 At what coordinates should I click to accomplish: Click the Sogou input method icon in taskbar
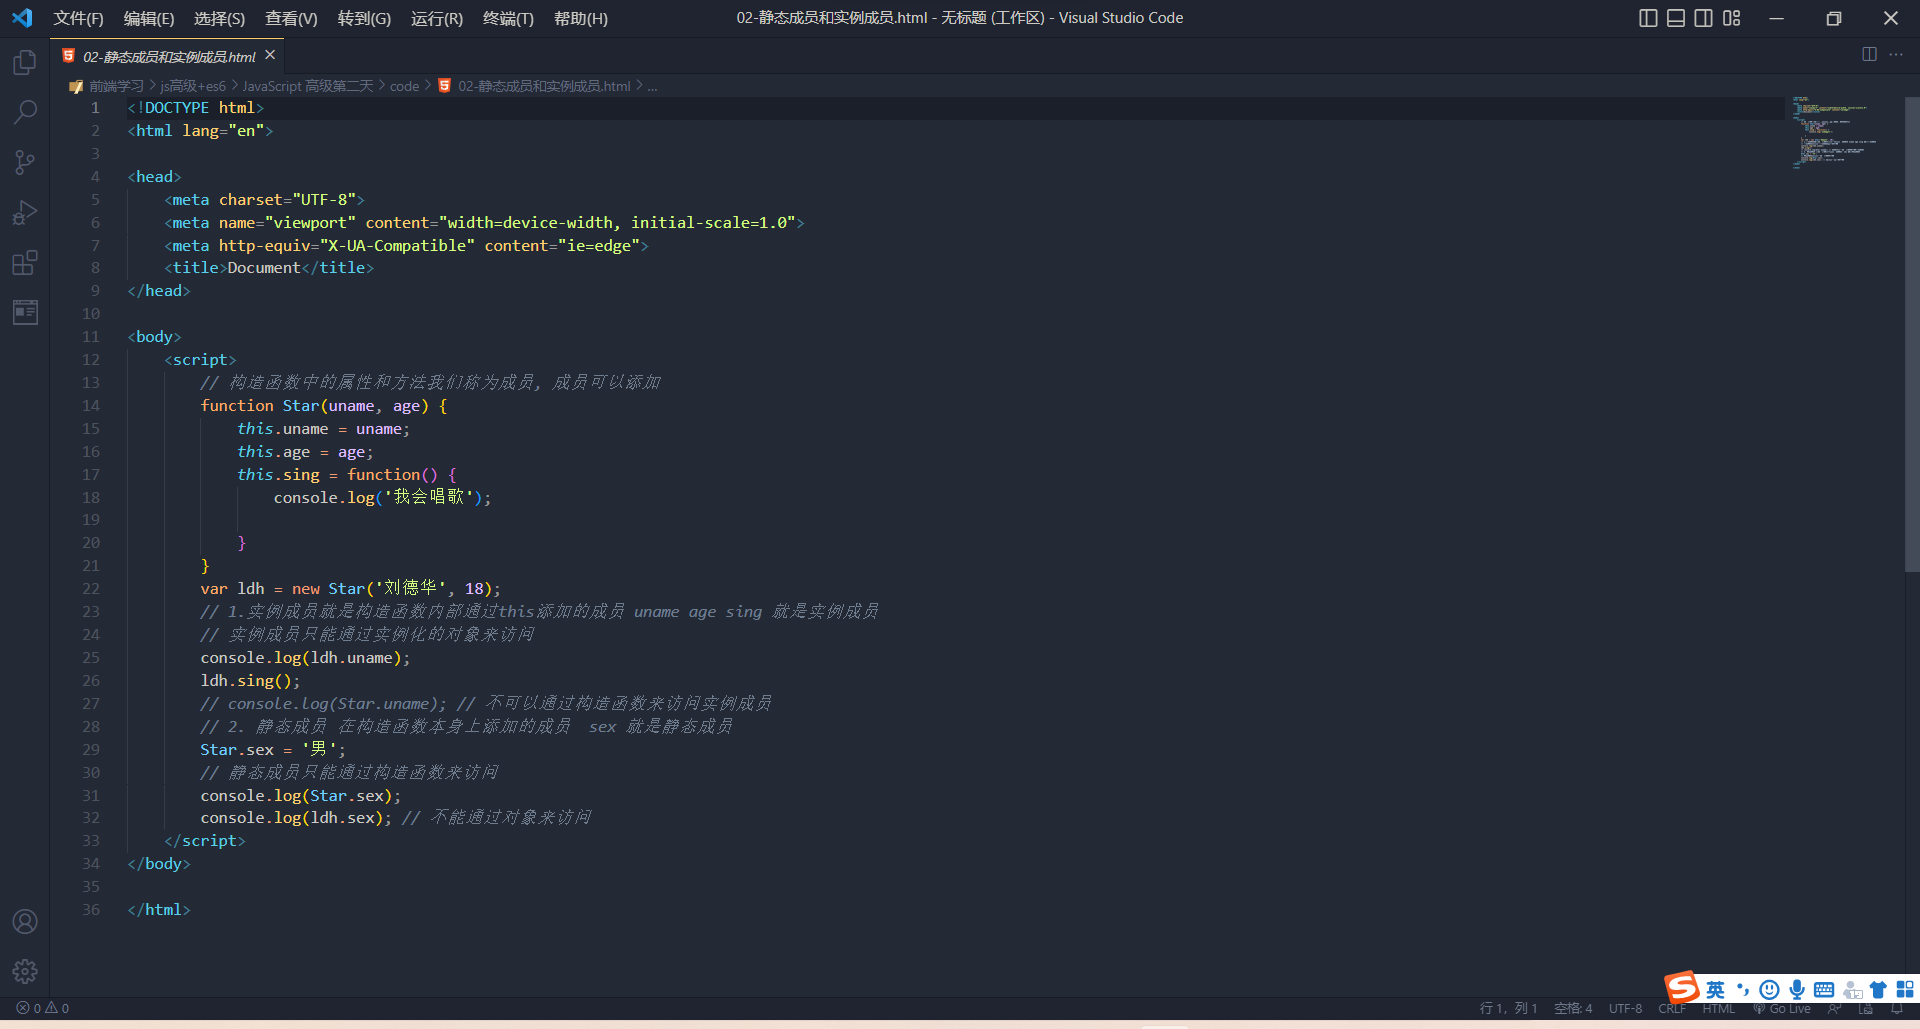tap(1680, 988)
